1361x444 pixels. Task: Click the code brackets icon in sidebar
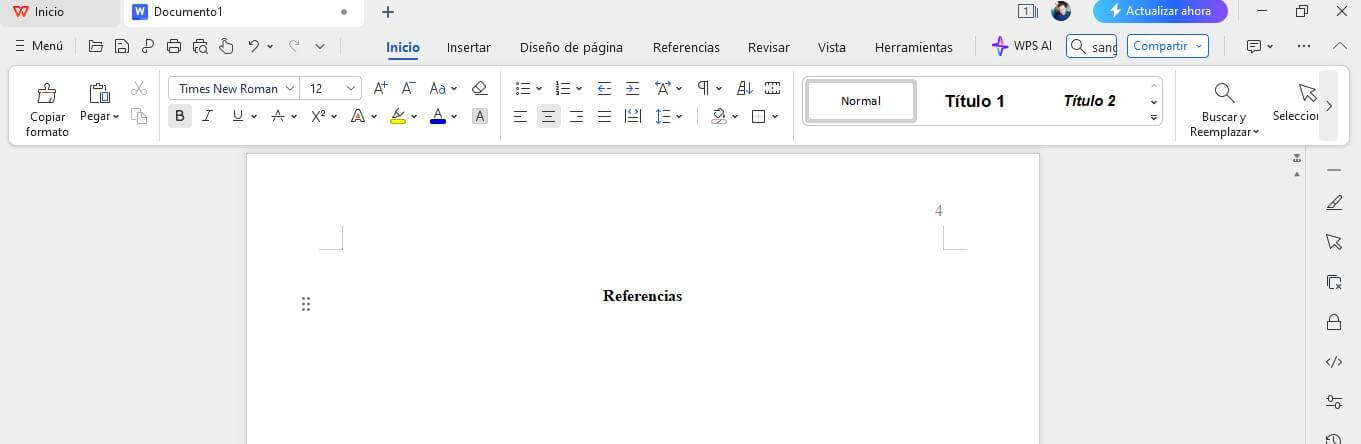1333,362
